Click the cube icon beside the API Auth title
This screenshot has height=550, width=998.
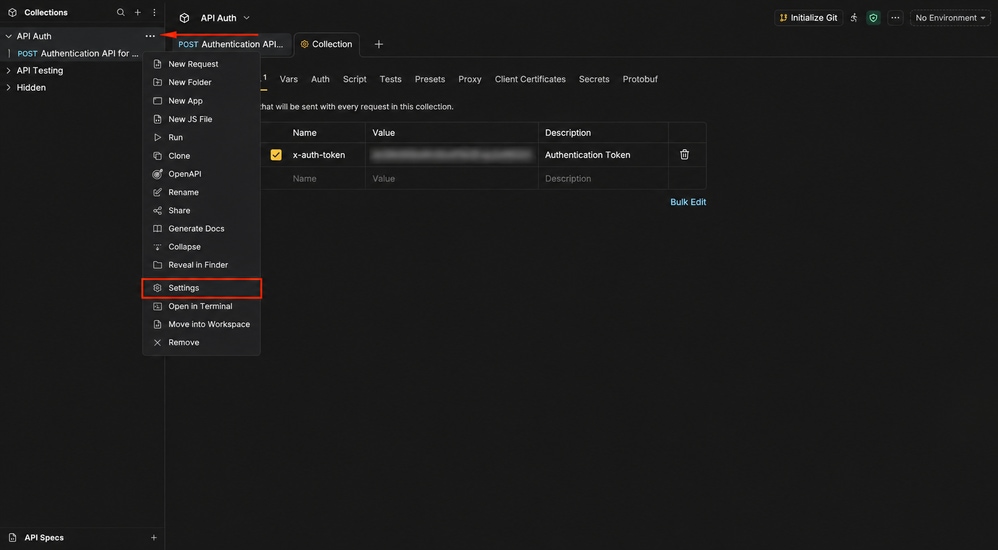184,18
